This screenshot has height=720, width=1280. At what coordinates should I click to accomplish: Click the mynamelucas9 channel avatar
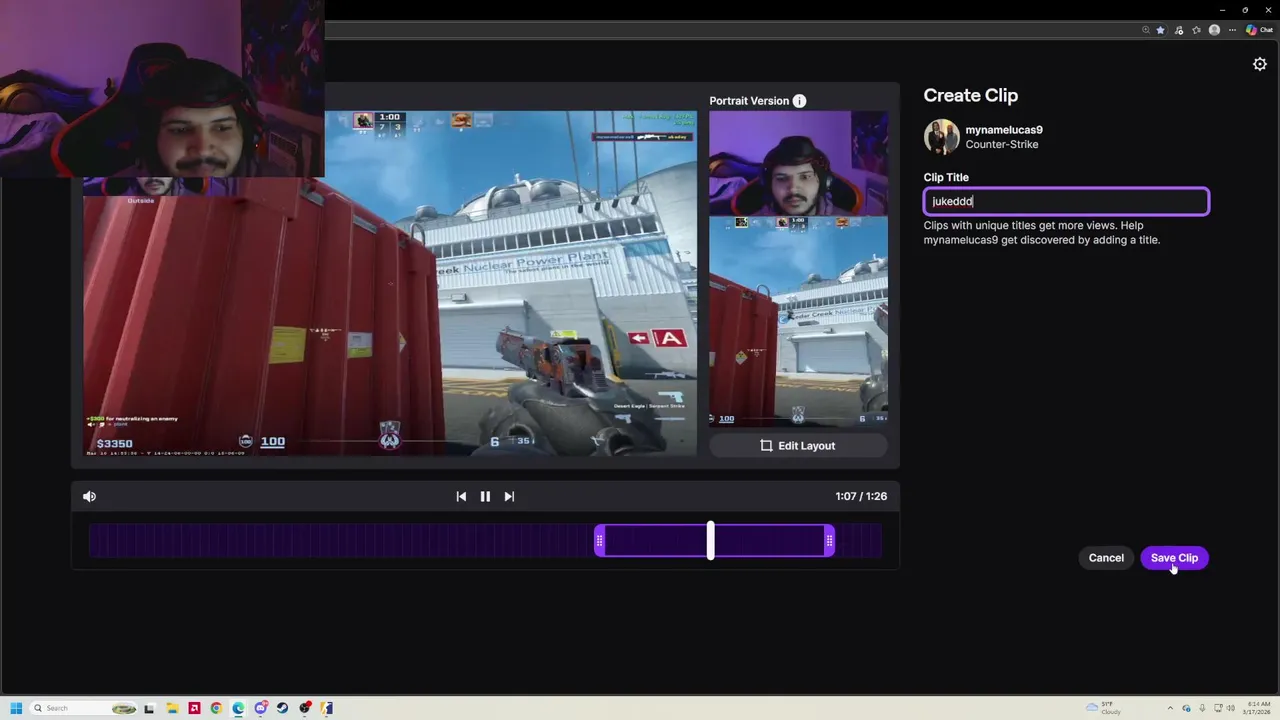pos(941,137)
